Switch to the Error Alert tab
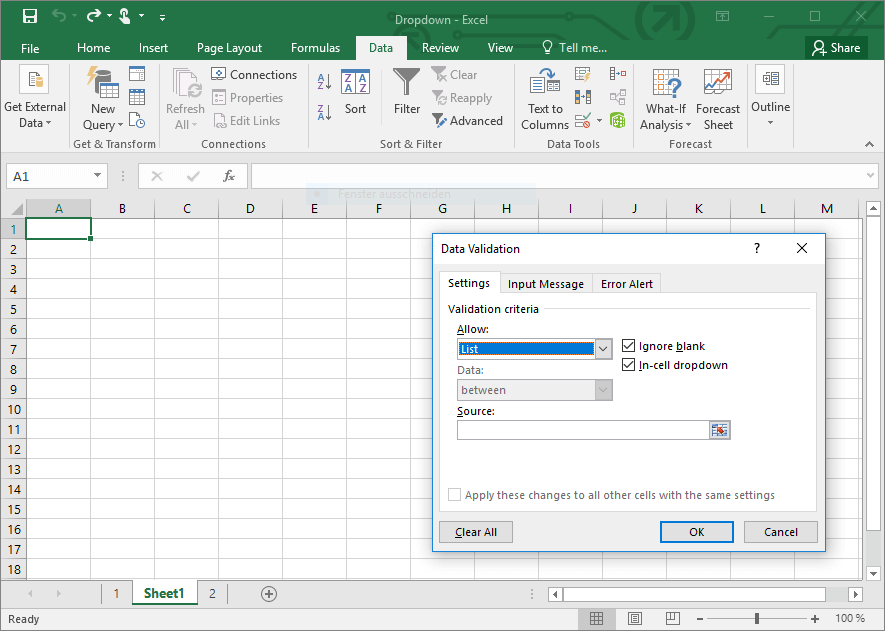This screenshot has width=885, height=631. (x=626, y=284)
